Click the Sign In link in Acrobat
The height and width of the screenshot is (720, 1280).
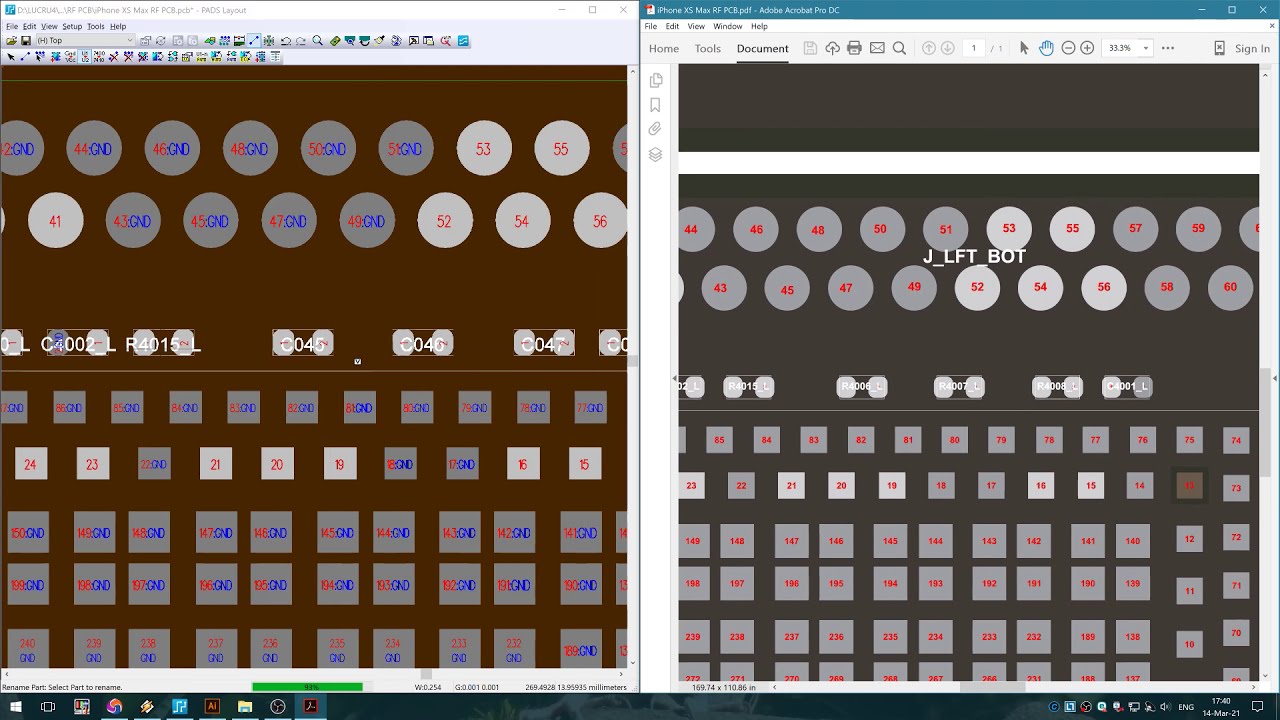1252,48
